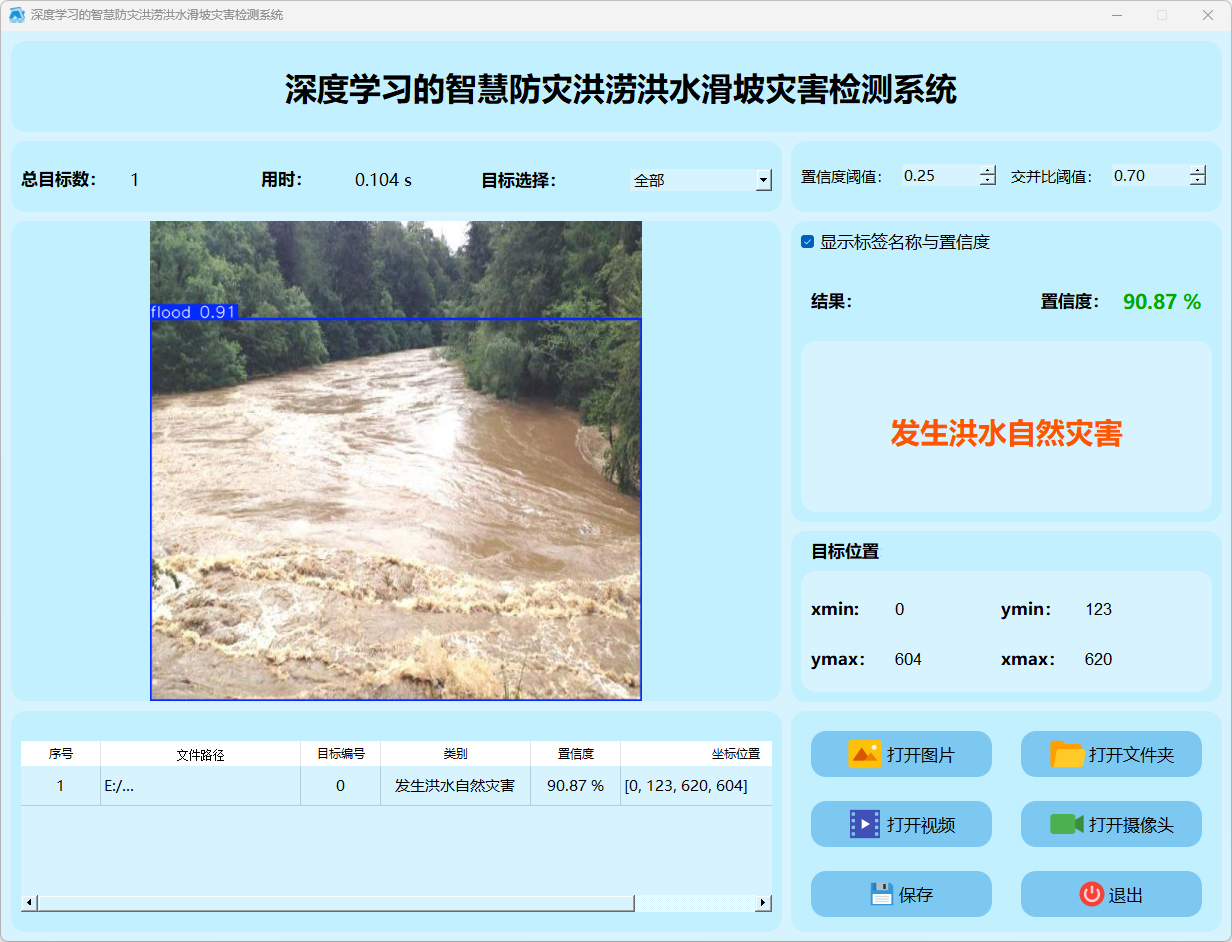Toggle the show label name and confidence checkbox
The height and width of the screenshot is (942, 1232).
pyautogui.click(x=808, y=242)
